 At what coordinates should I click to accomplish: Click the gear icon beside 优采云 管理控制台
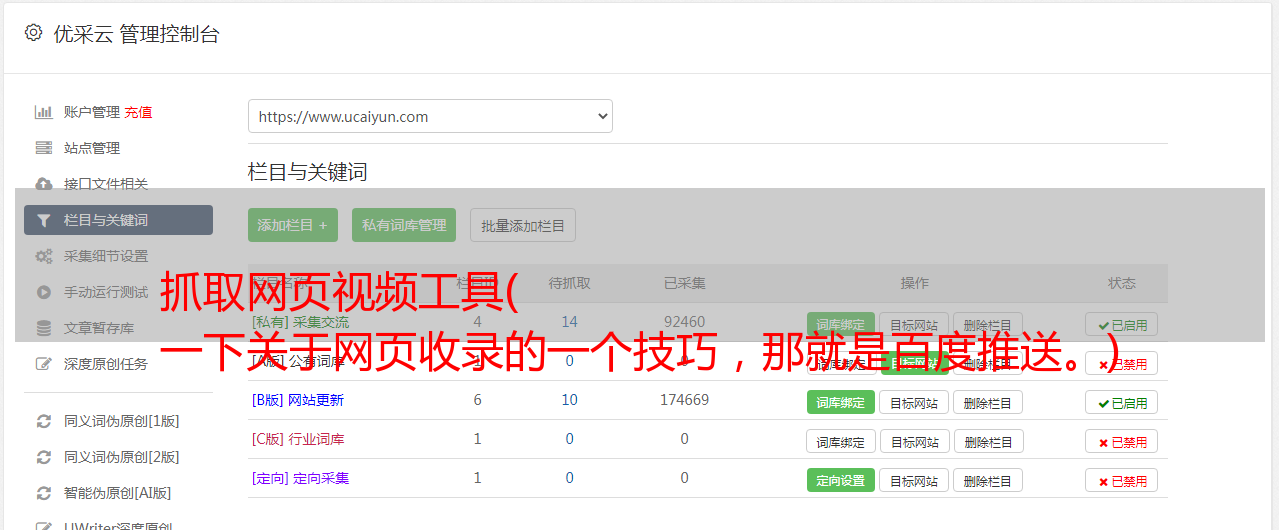point(33,33)
